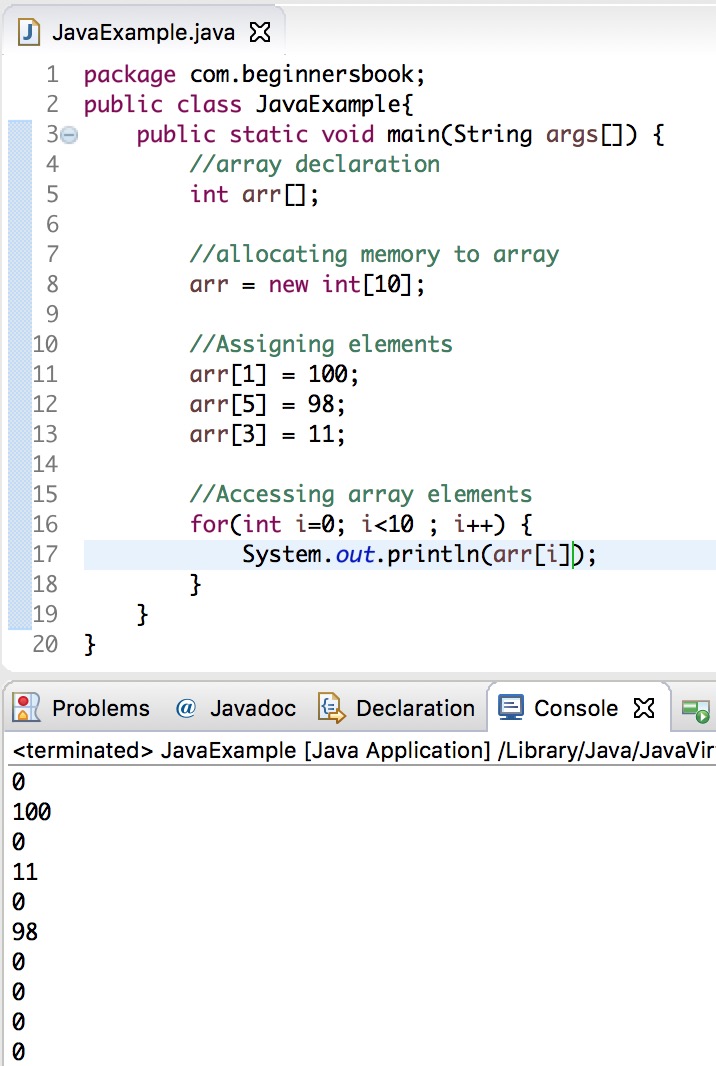The width and height of the screenshot is (716, 1066).
Task: Click the arr[1] = 100; statement
Action: (x=274, y=374)
